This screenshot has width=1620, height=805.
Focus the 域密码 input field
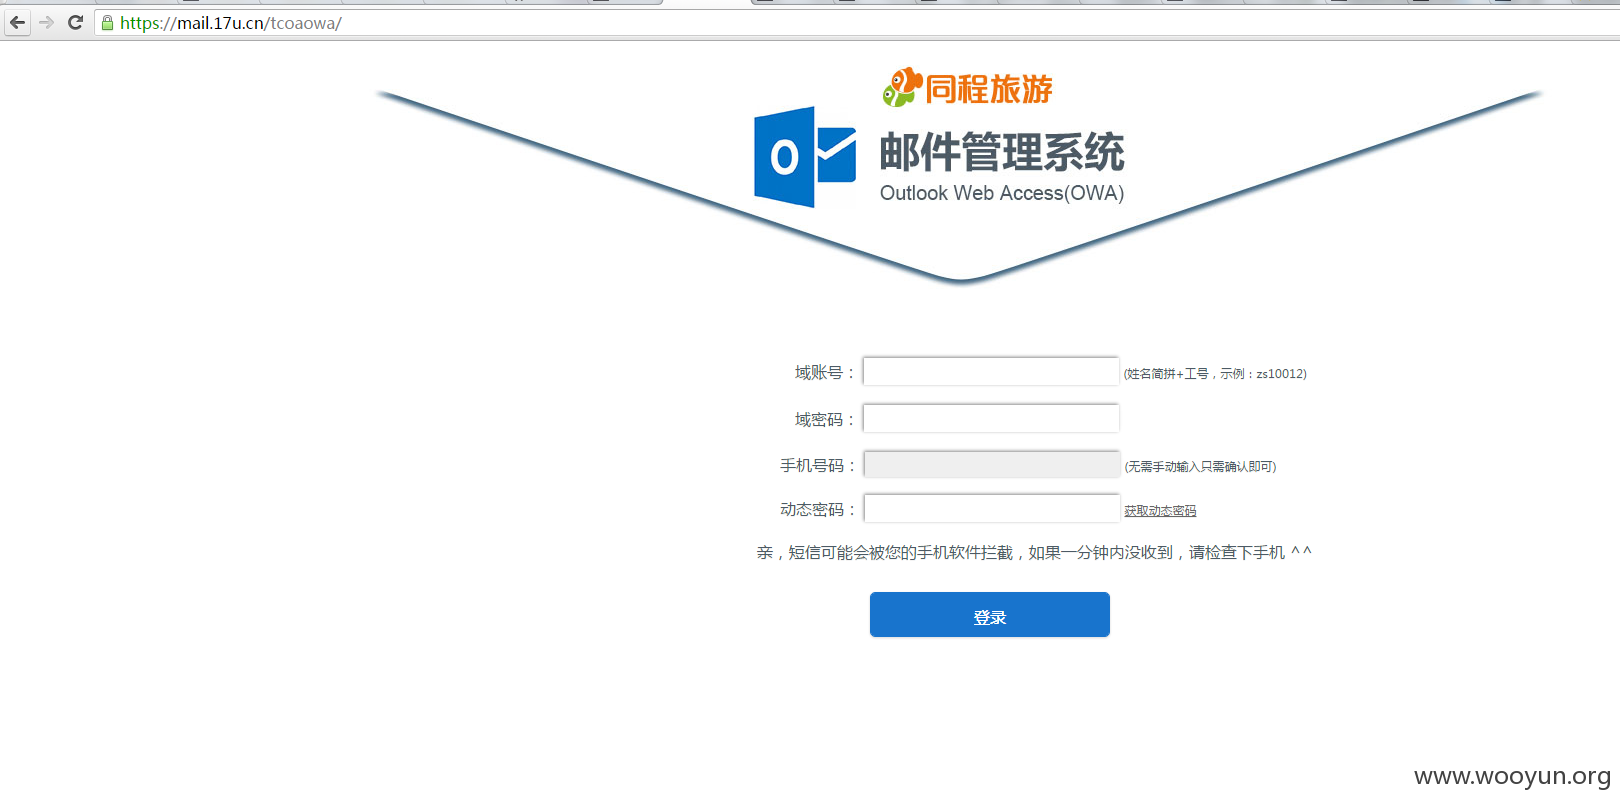coord(991,418)
